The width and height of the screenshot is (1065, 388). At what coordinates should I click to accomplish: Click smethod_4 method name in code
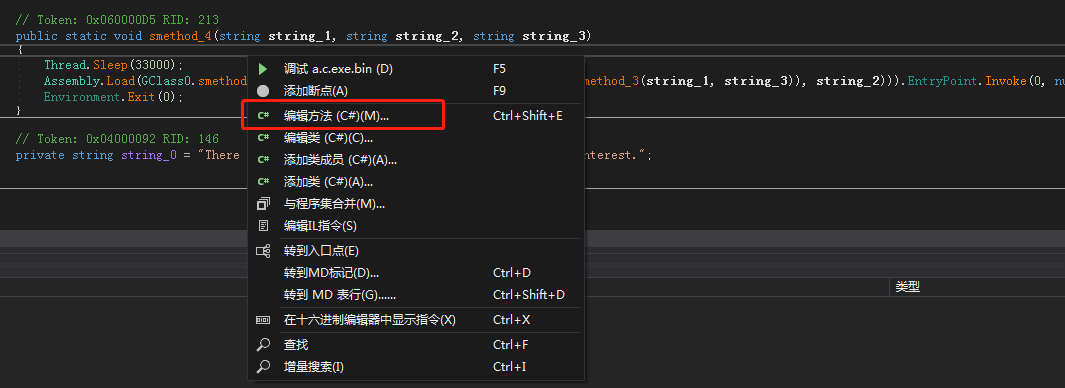(x=181, y=36)
